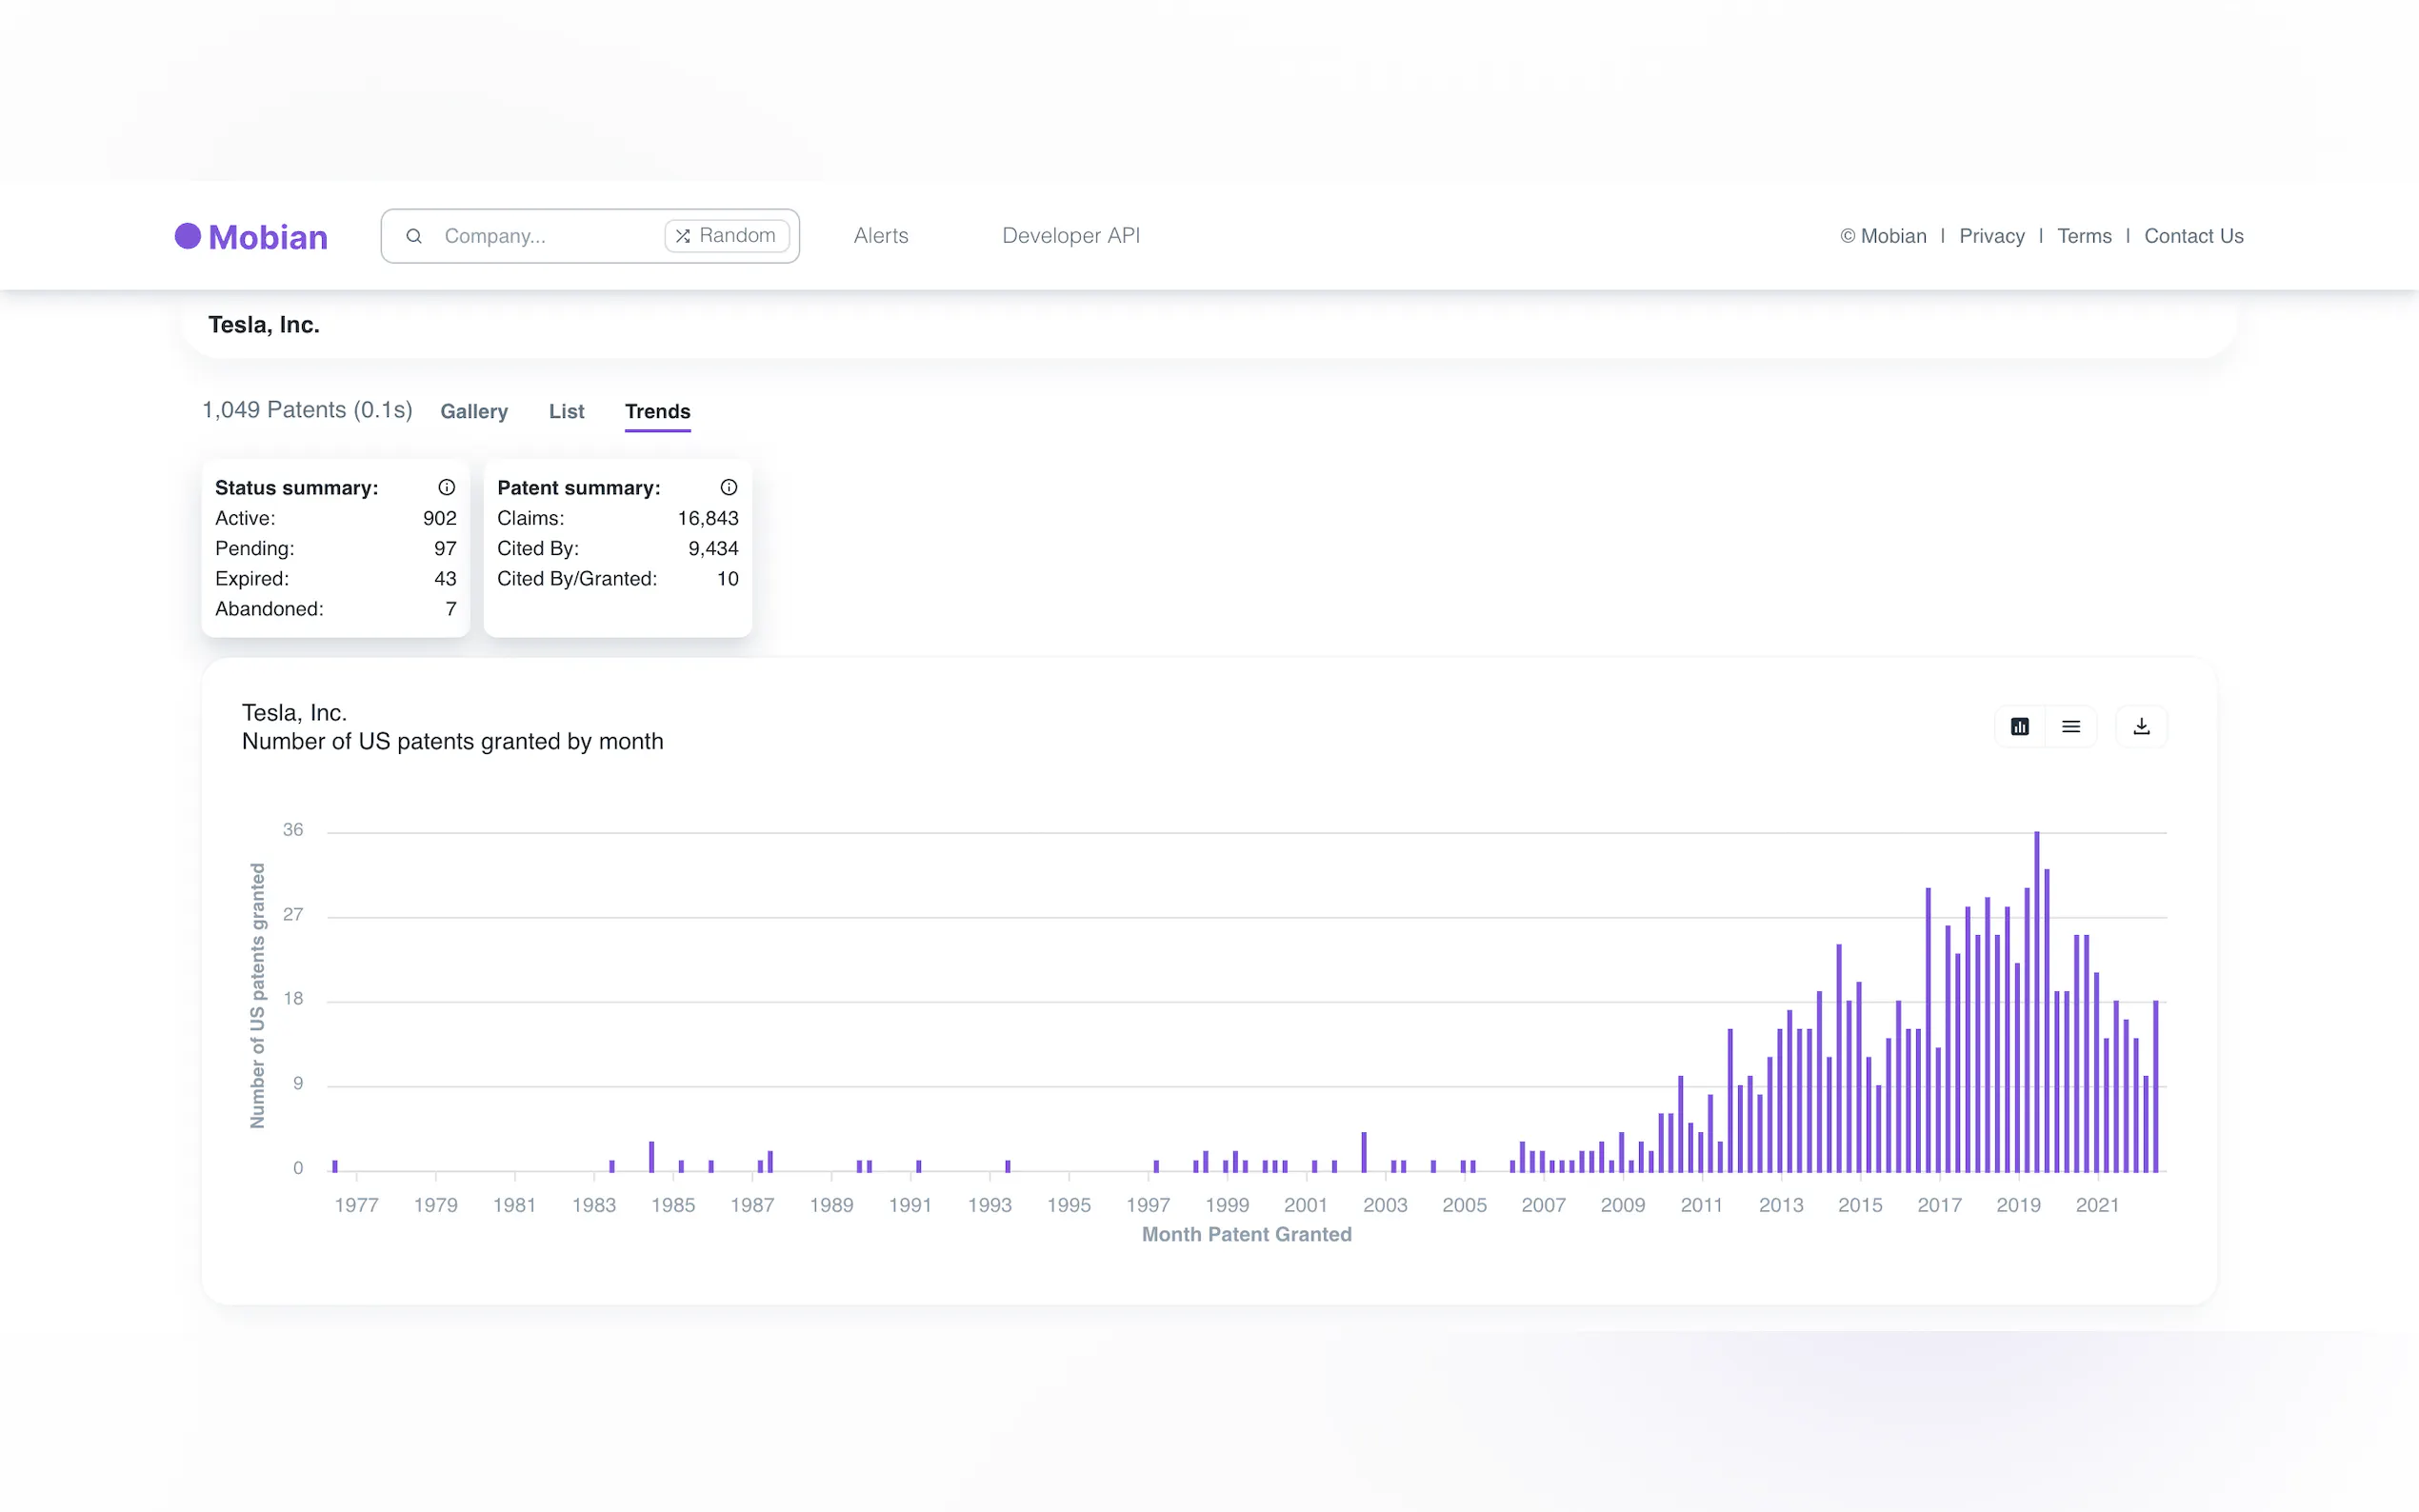The height and width of the screenshot is (1512, 2419).
Task: Open the Terms link
Action: 2084,236
